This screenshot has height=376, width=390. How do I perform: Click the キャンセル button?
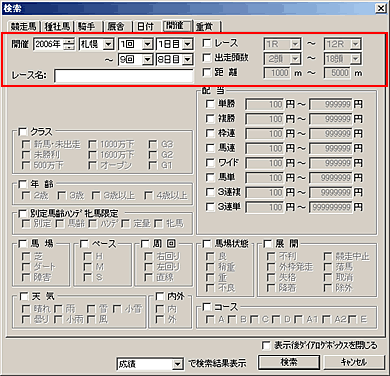click(354, 363)
